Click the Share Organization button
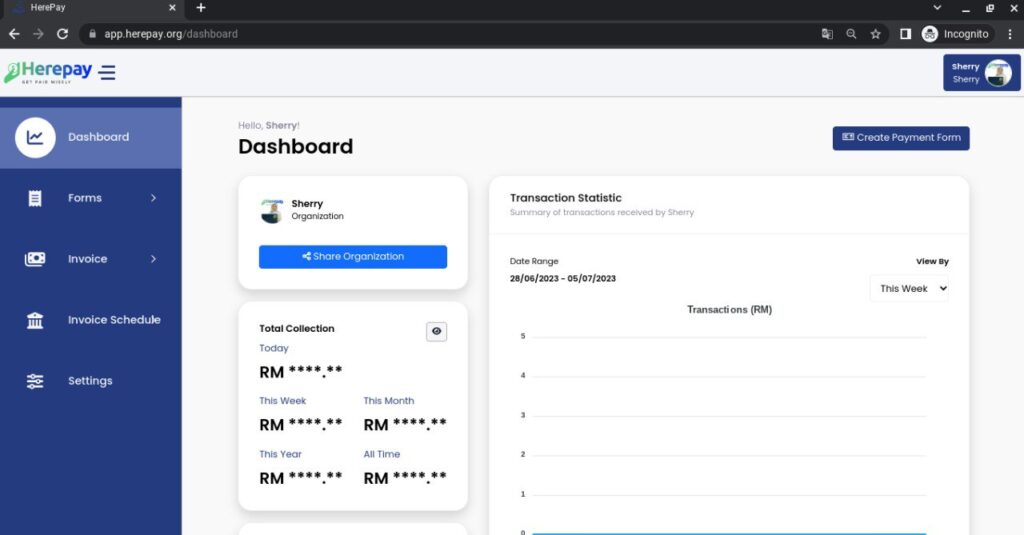Screen dimensions: 1024x535 coord(352,257)
